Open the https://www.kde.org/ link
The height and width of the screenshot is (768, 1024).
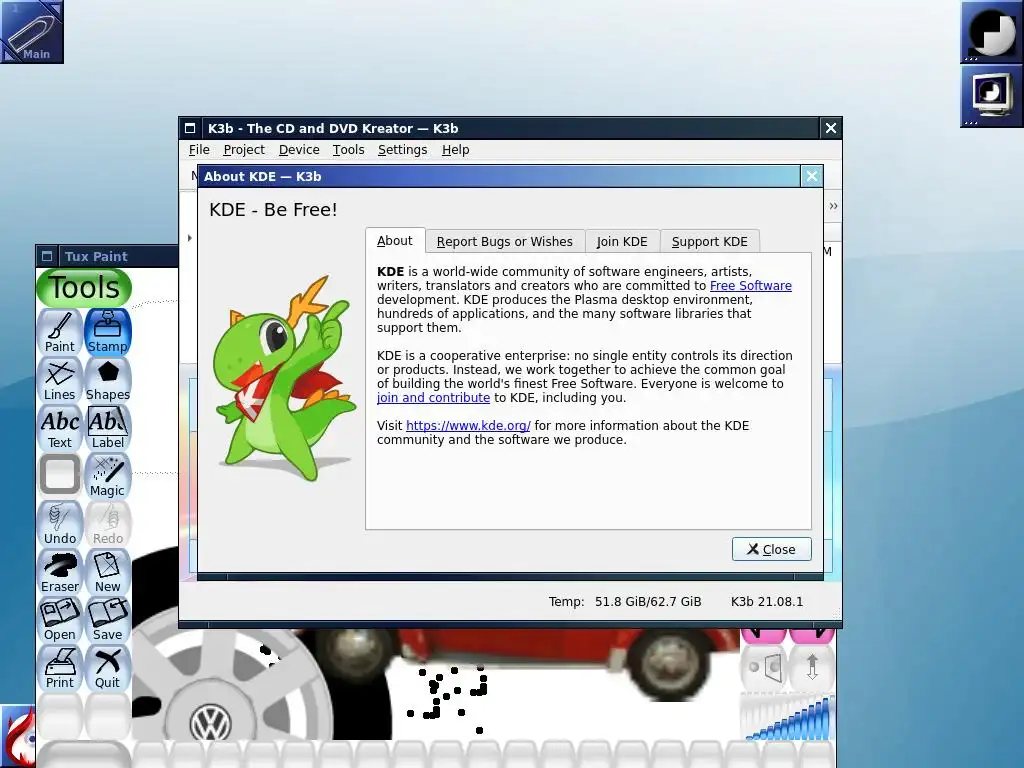pyautogui.click(x=468, y=426)
